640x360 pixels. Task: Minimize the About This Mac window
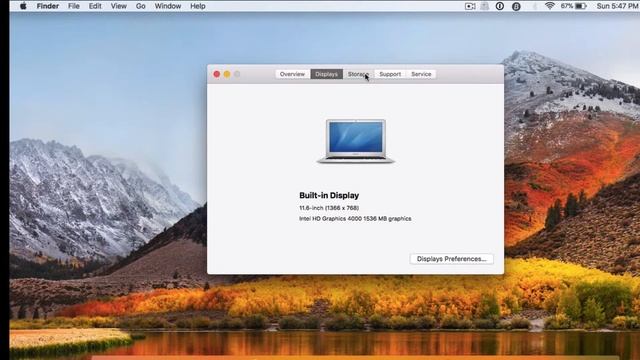click(x=227, y=74)
